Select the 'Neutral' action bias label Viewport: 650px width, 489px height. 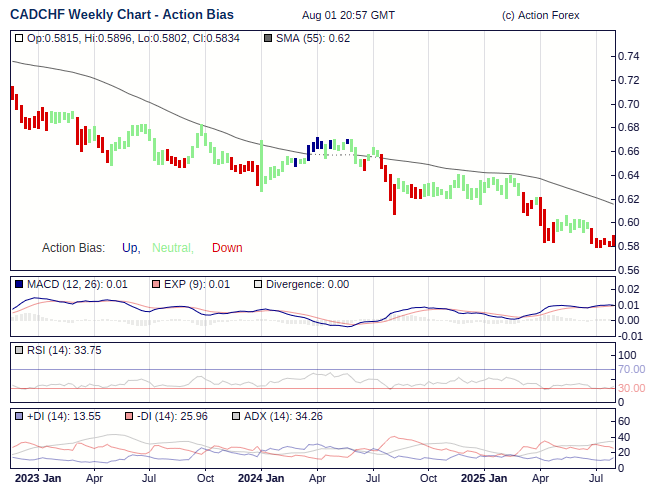pos(172,248)
